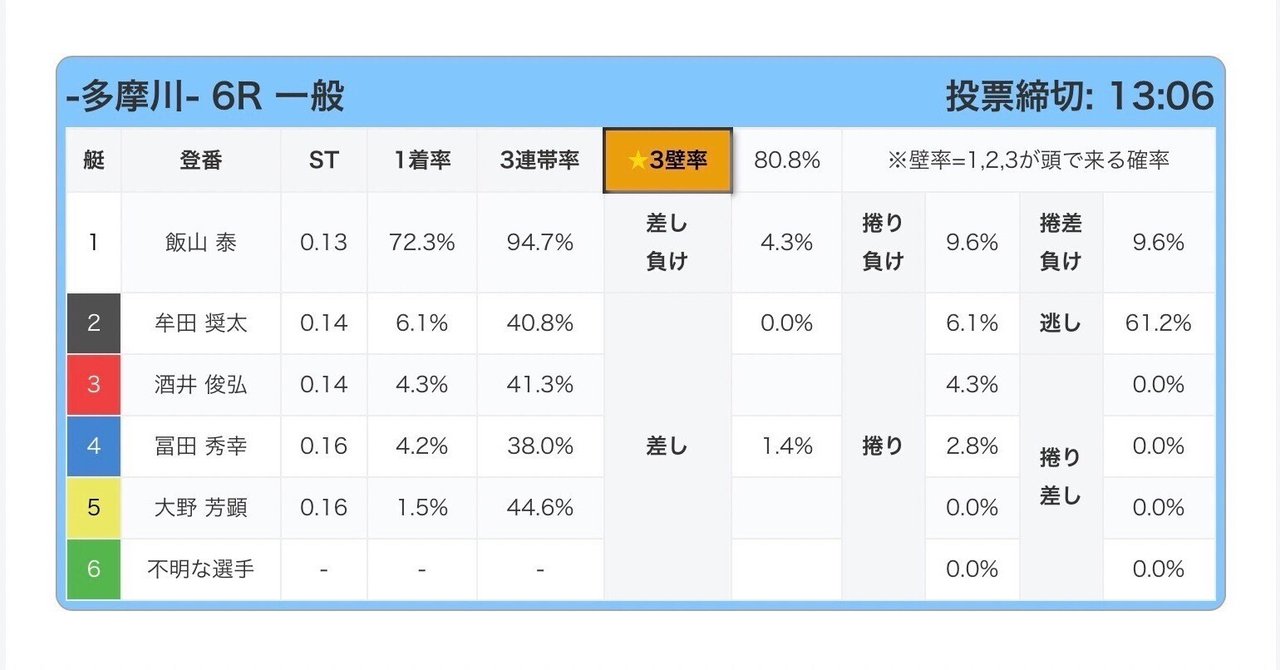
Task: Click racer 大野 芳顕
Action: tap(201, 508)
